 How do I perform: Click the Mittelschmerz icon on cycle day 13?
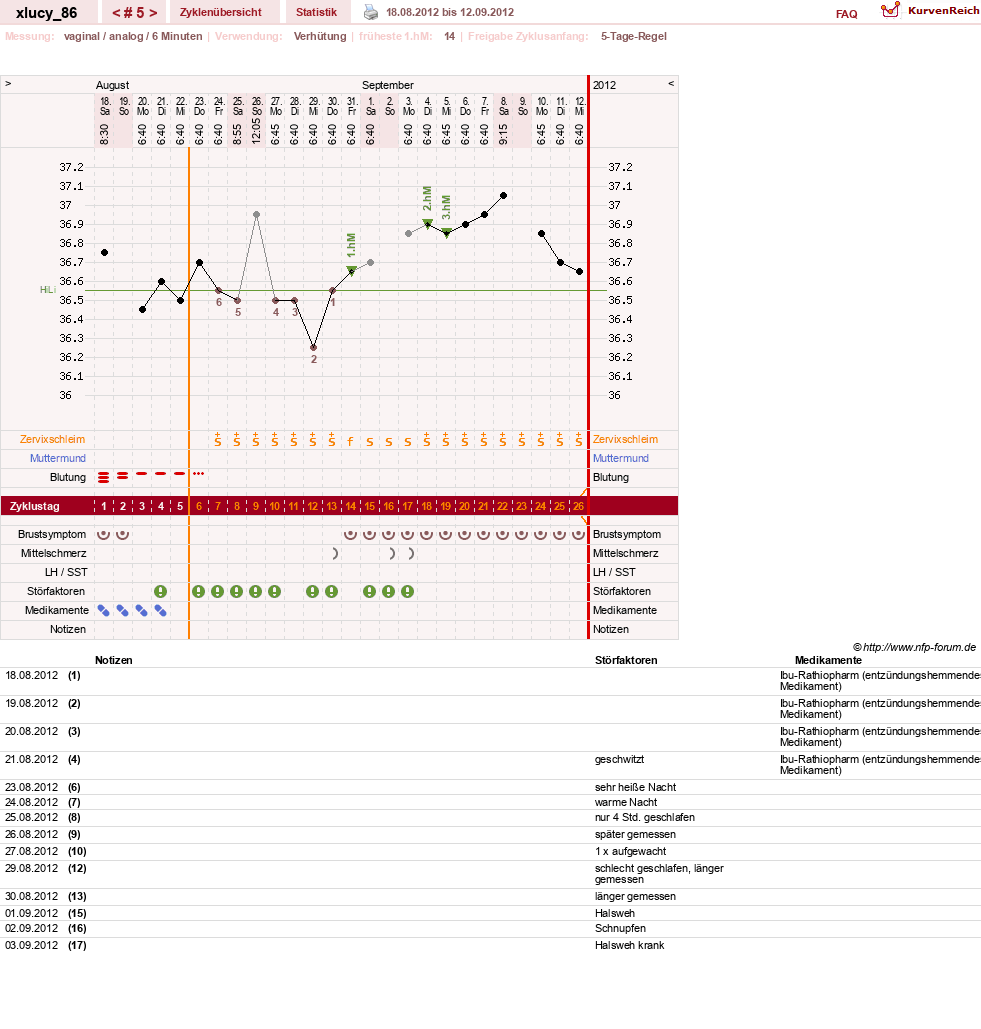point(335,553)
